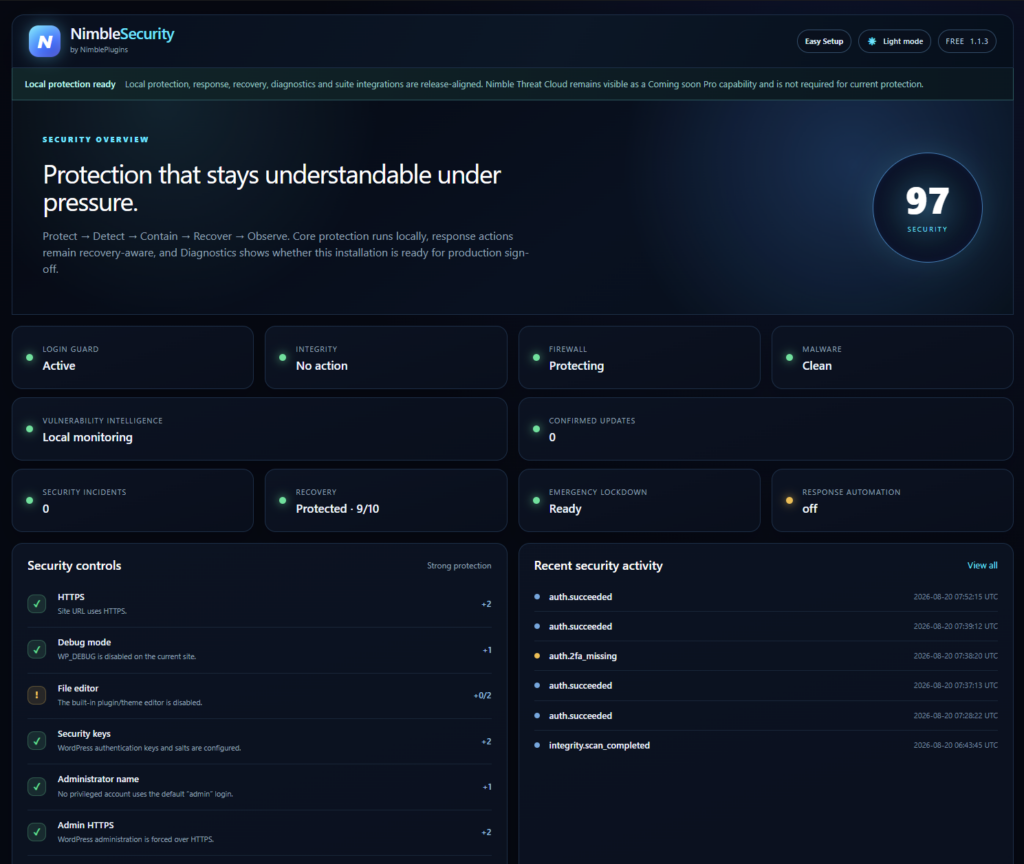
Task: Click the green status dot on Confirmed Updates
Action: coord(536,429)
